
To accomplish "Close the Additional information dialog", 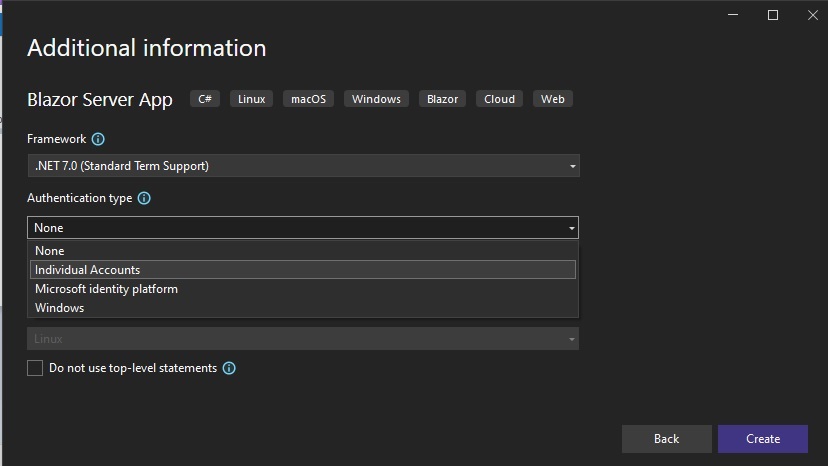I will click(x=813, y=15).
